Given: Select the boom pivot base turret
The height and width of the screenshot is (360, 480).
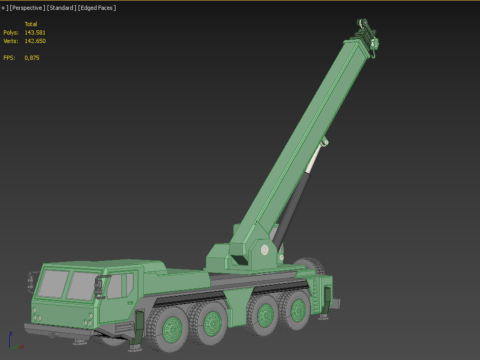Looking at the screenshot, I should point(247,255).
